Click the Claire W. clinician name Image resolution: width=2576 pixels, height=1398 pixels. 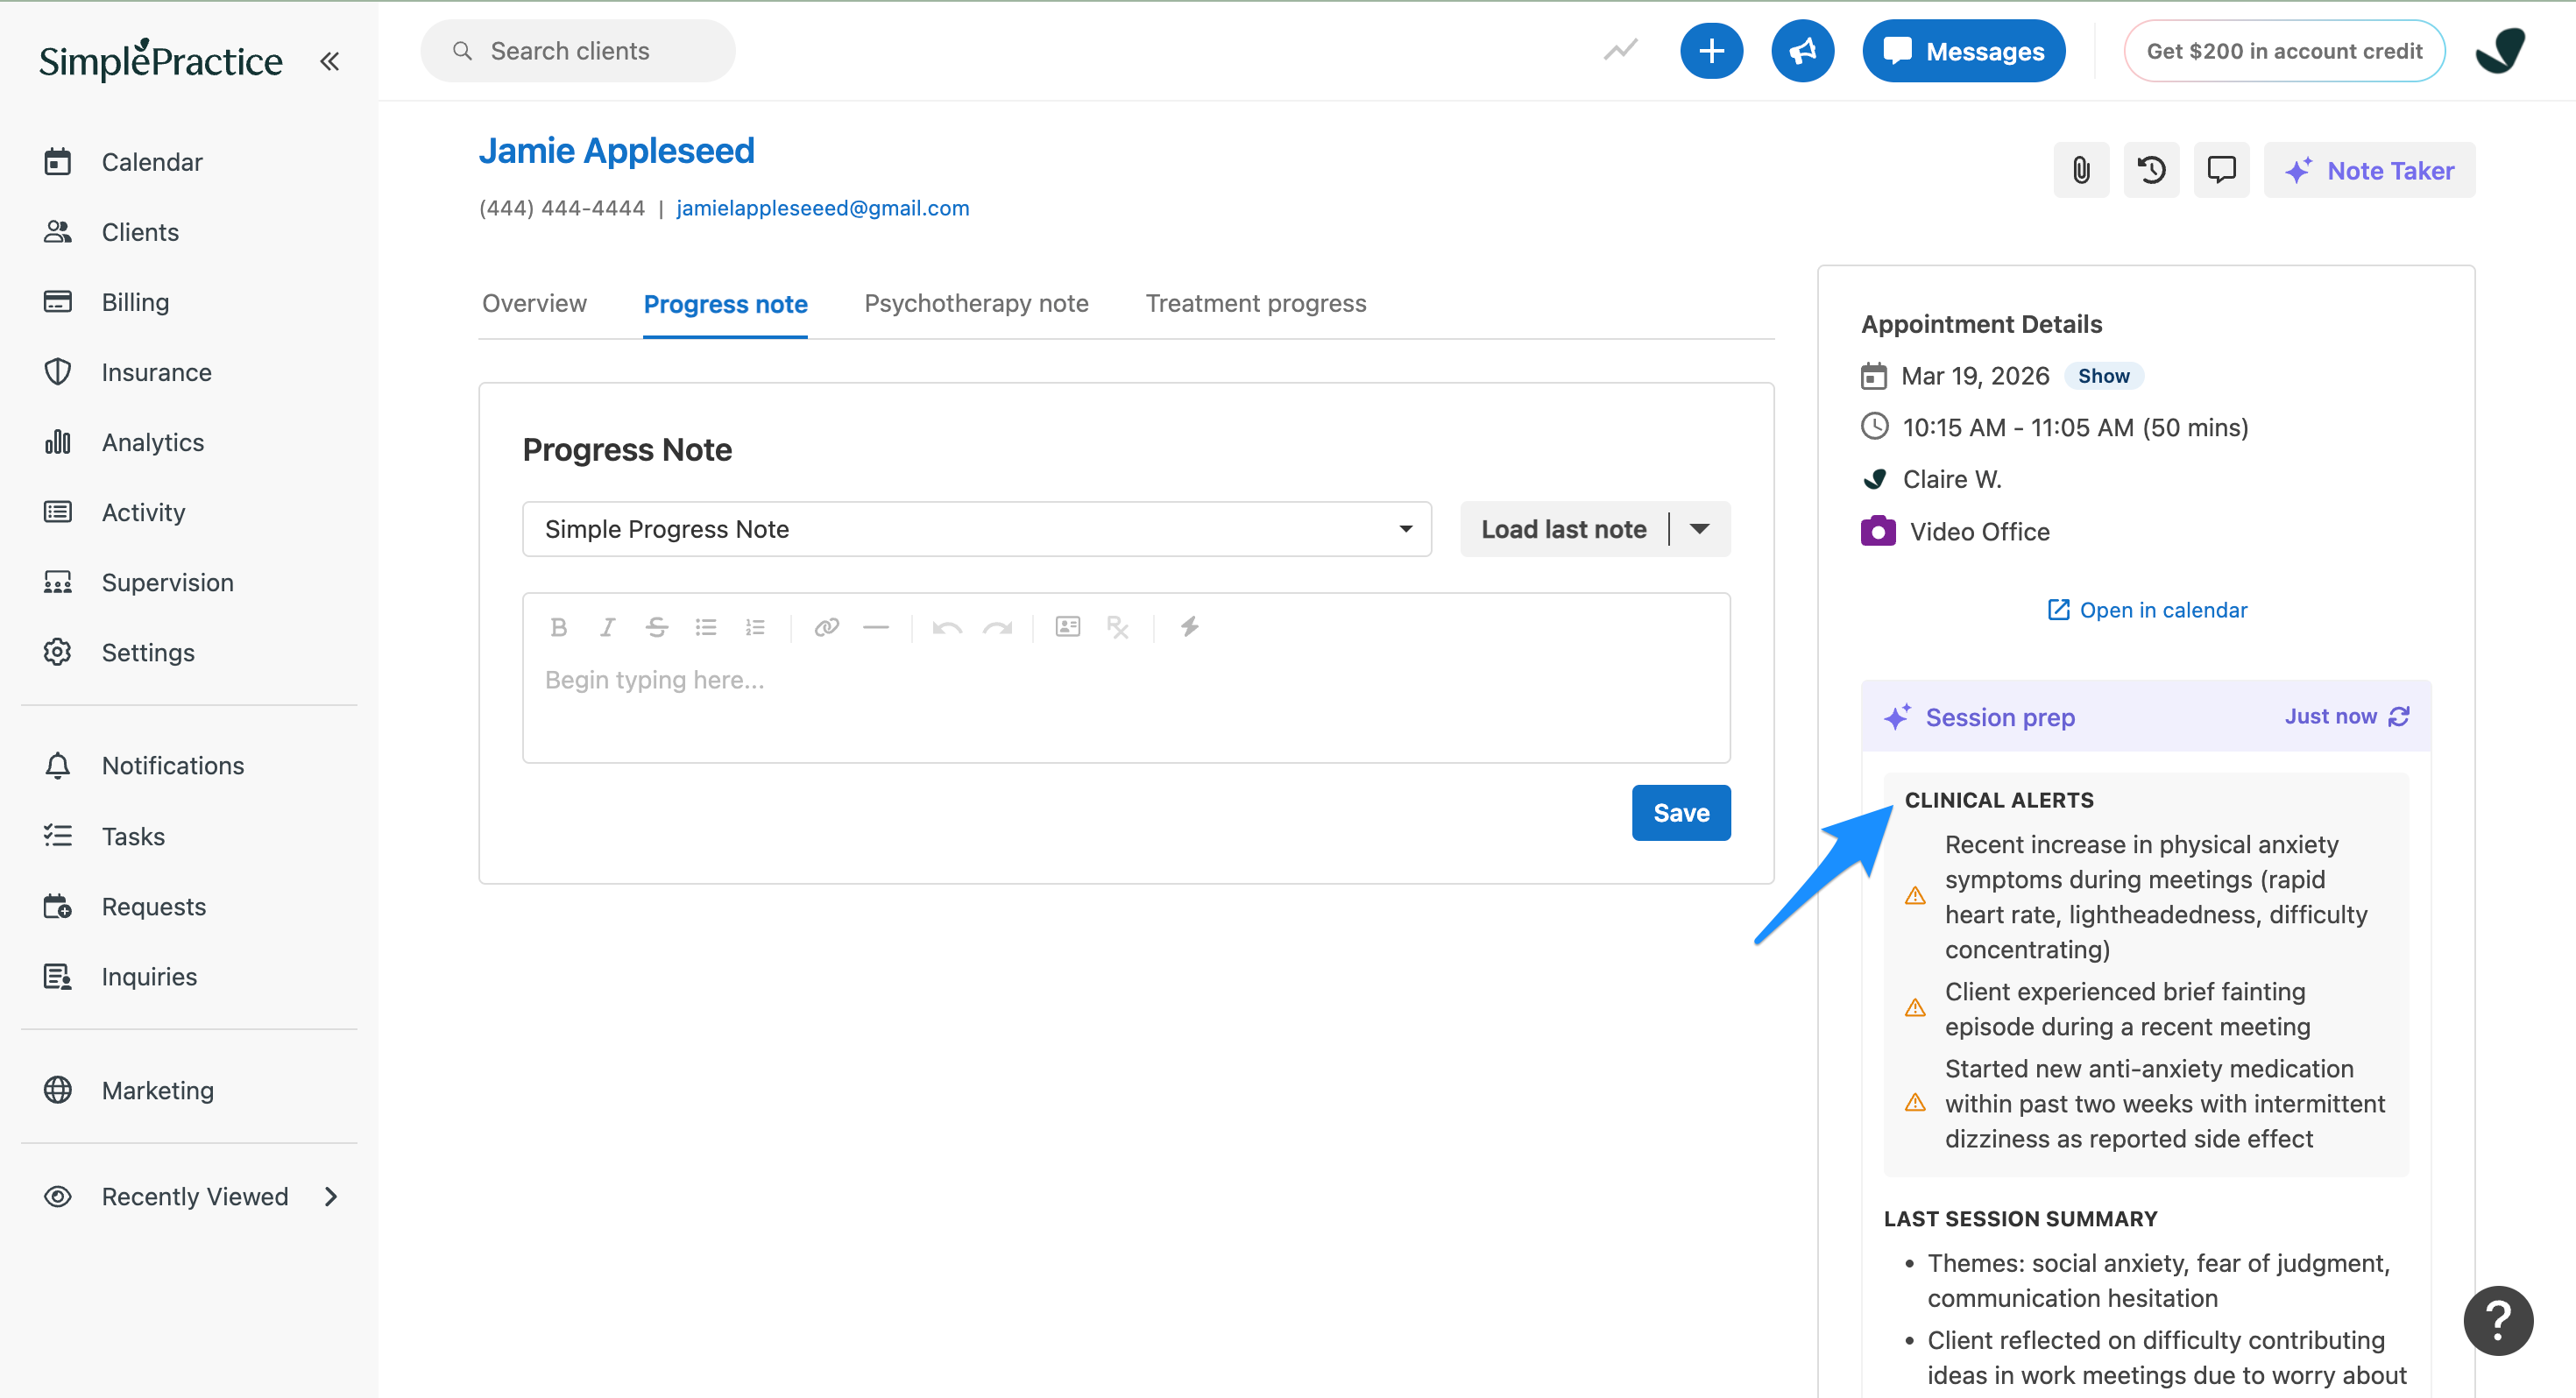pyautogui.click(x=1951, y=480)
